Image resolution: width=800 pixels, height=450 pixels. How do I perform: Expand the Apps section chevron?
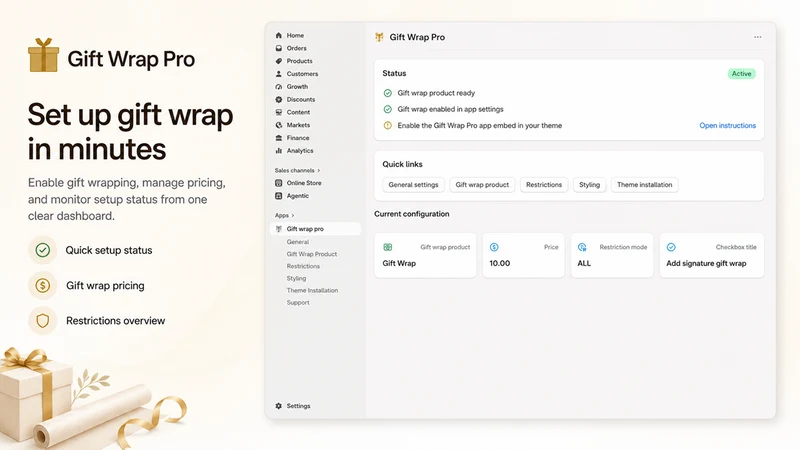tap(293, 215)
